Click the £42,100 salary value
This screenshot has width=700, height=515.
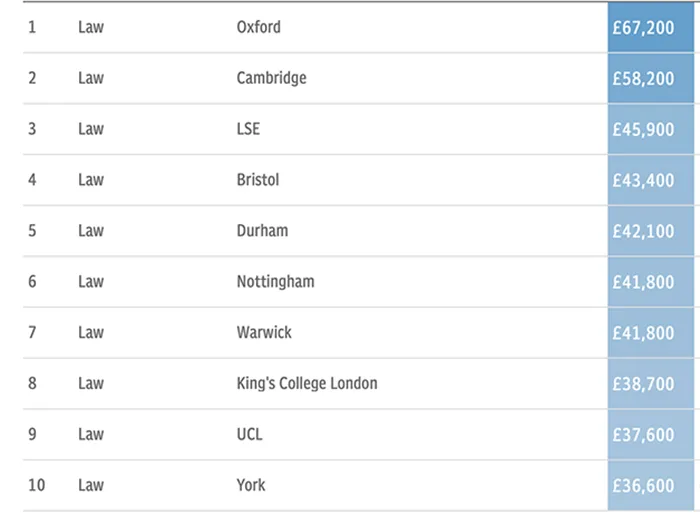[643, 231]
